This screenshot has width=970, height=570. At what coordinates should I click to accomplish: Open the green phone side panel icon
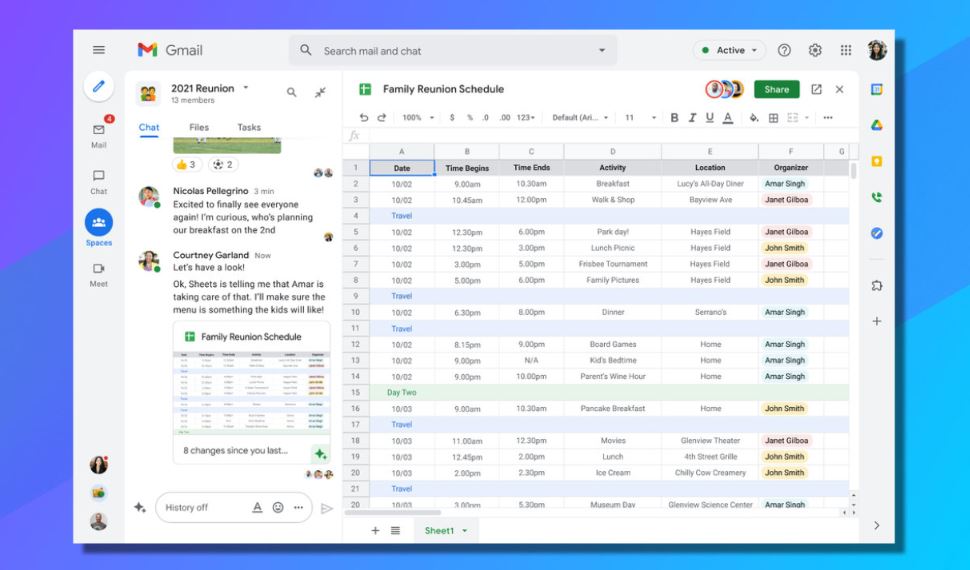pyautogui.click(x=877, y=197)
